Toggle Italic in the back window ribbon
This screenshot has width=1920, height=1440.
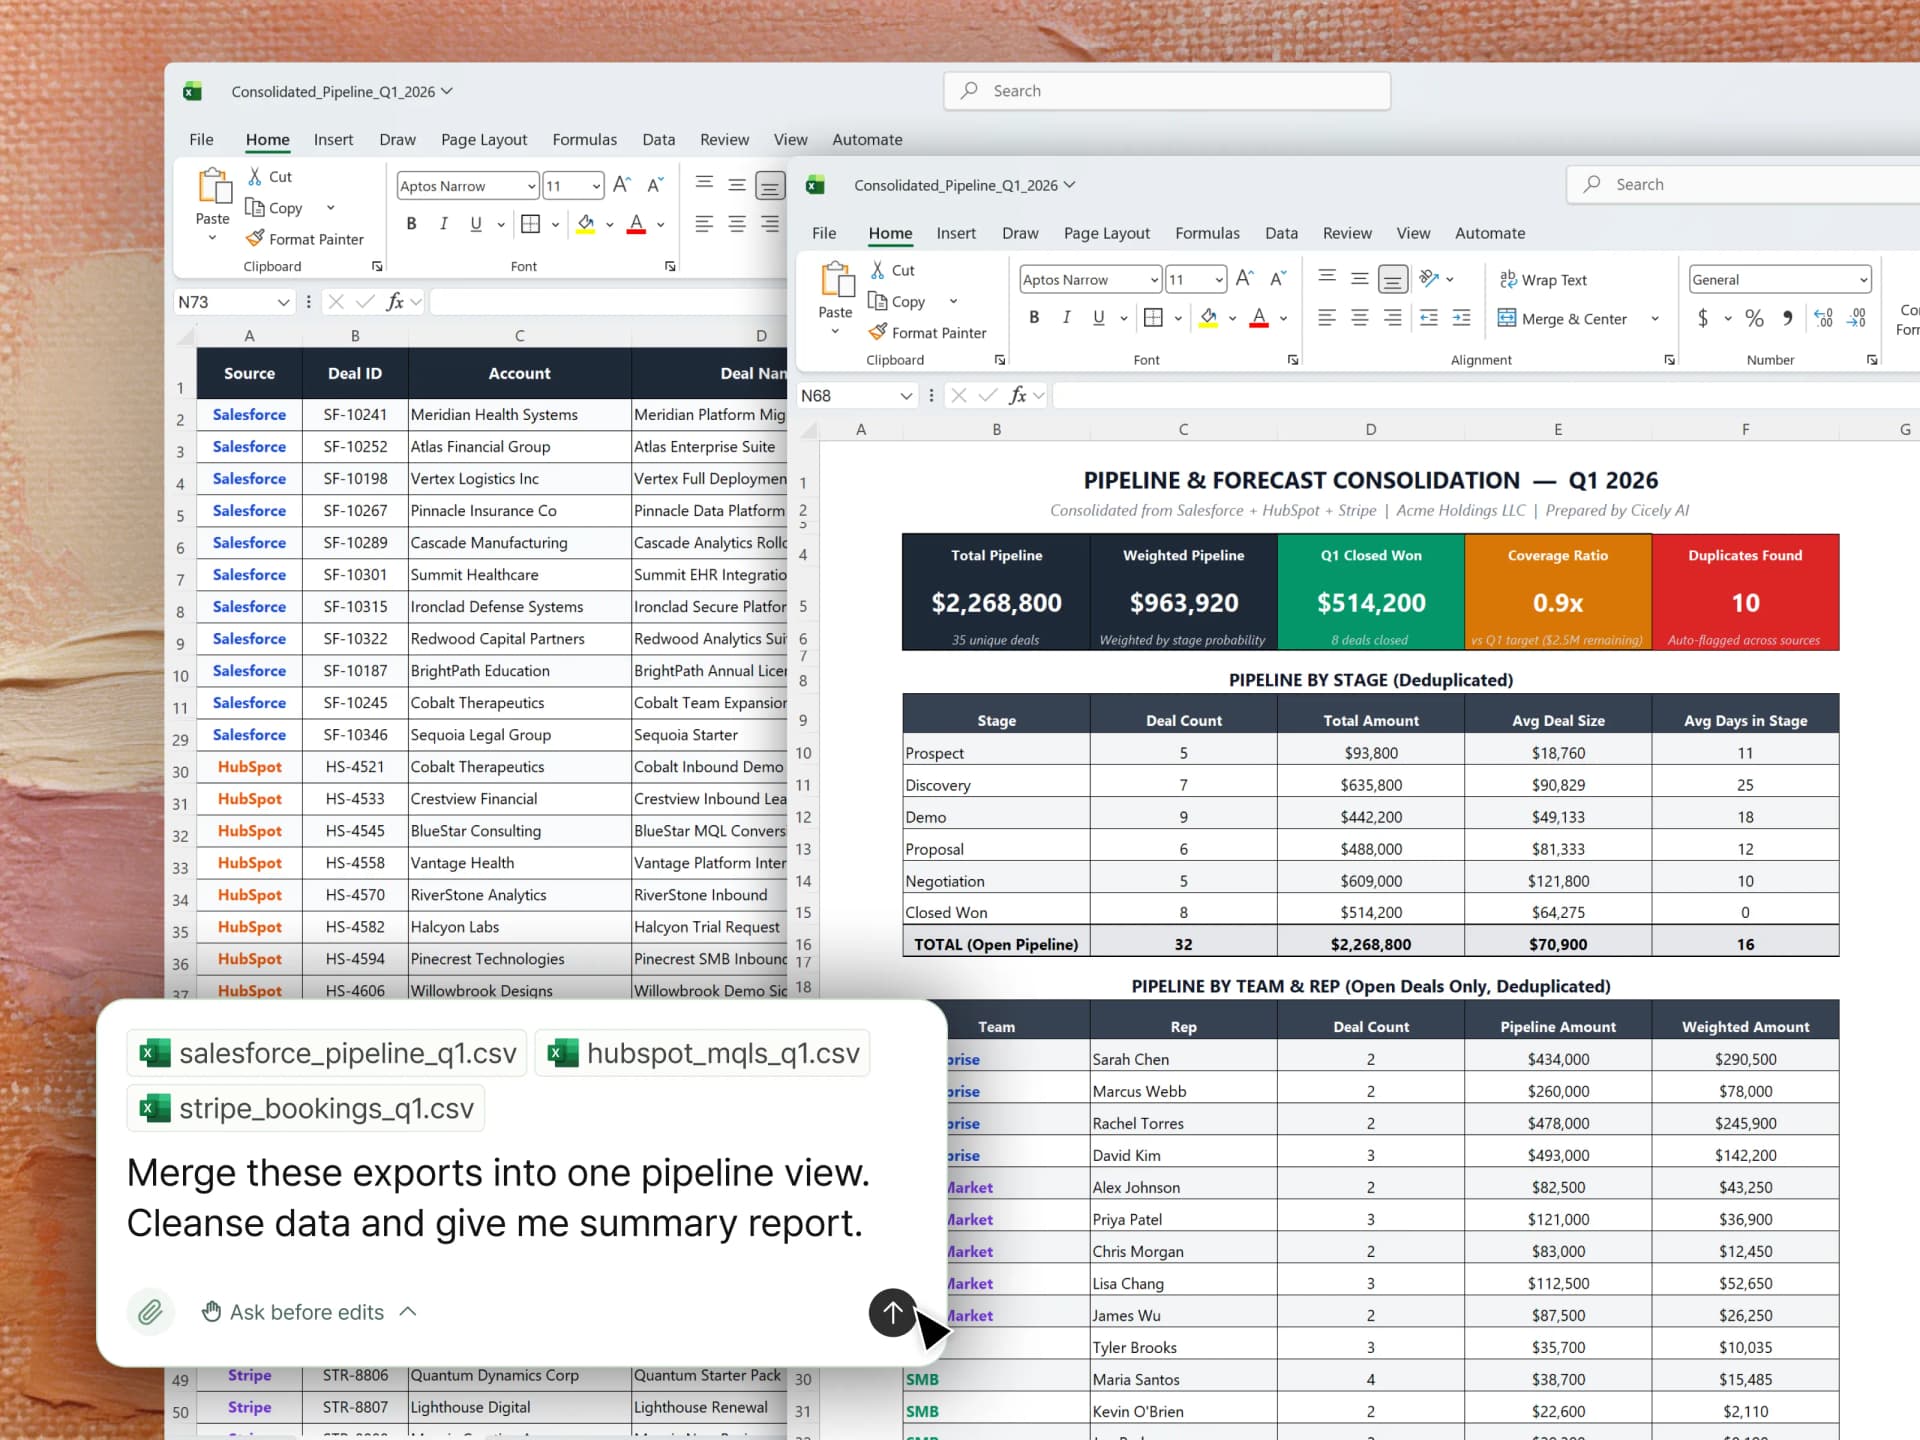point(443,224)
